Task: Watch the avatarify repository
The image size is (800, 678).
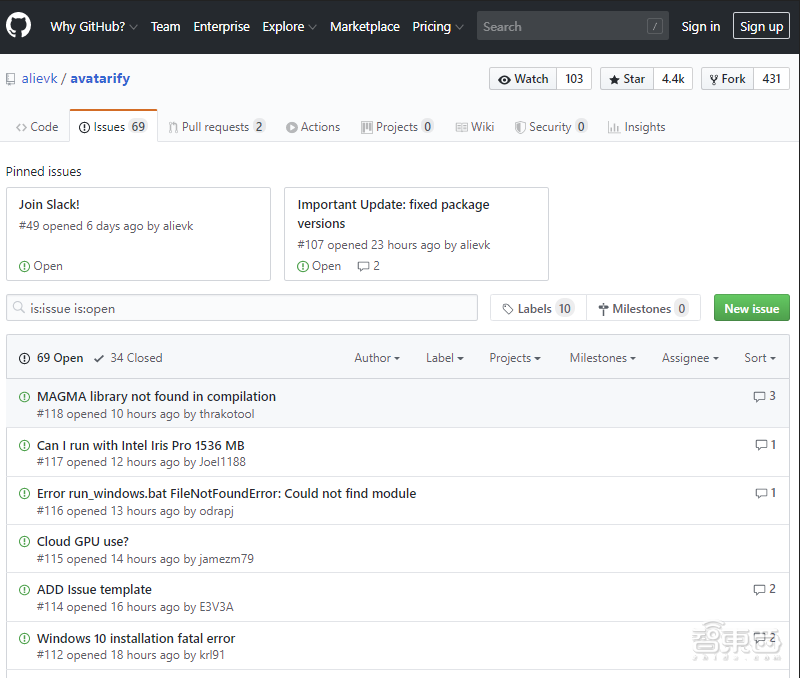Action: tap(523, 79)
